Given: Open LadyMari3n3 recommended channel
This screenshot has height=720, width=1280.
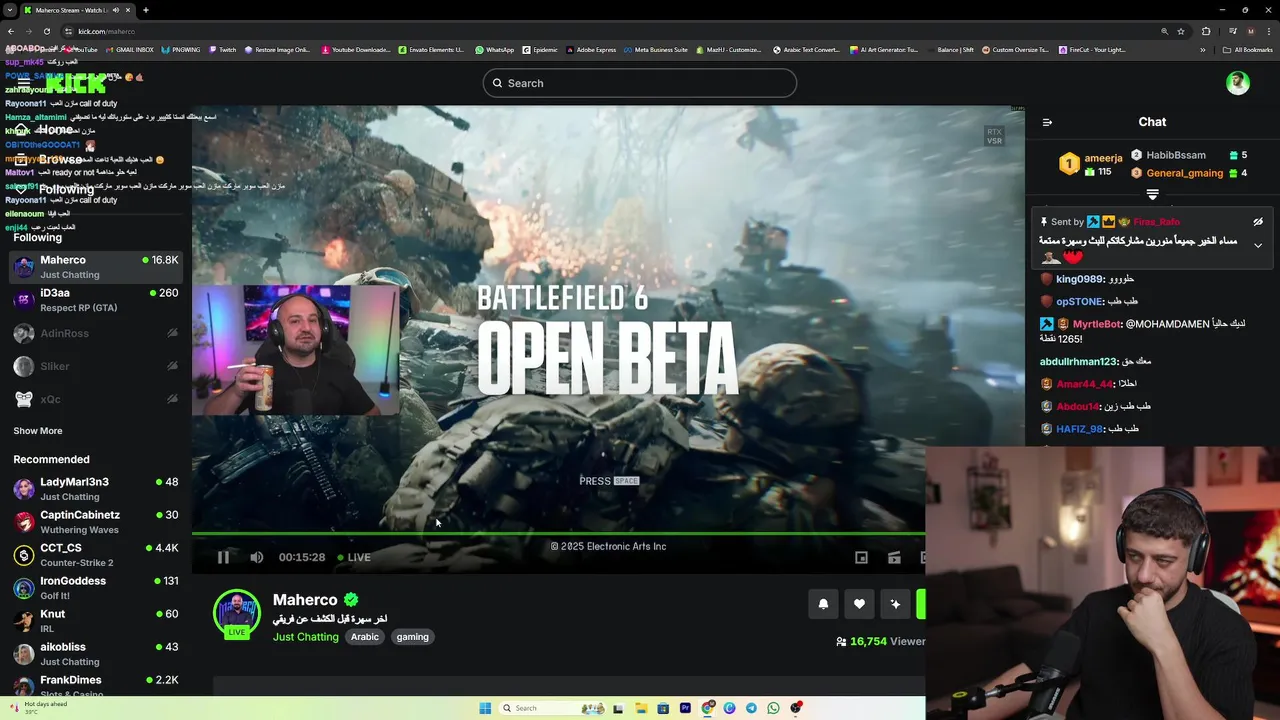Looking at the screenshot, I should [96, 489].
